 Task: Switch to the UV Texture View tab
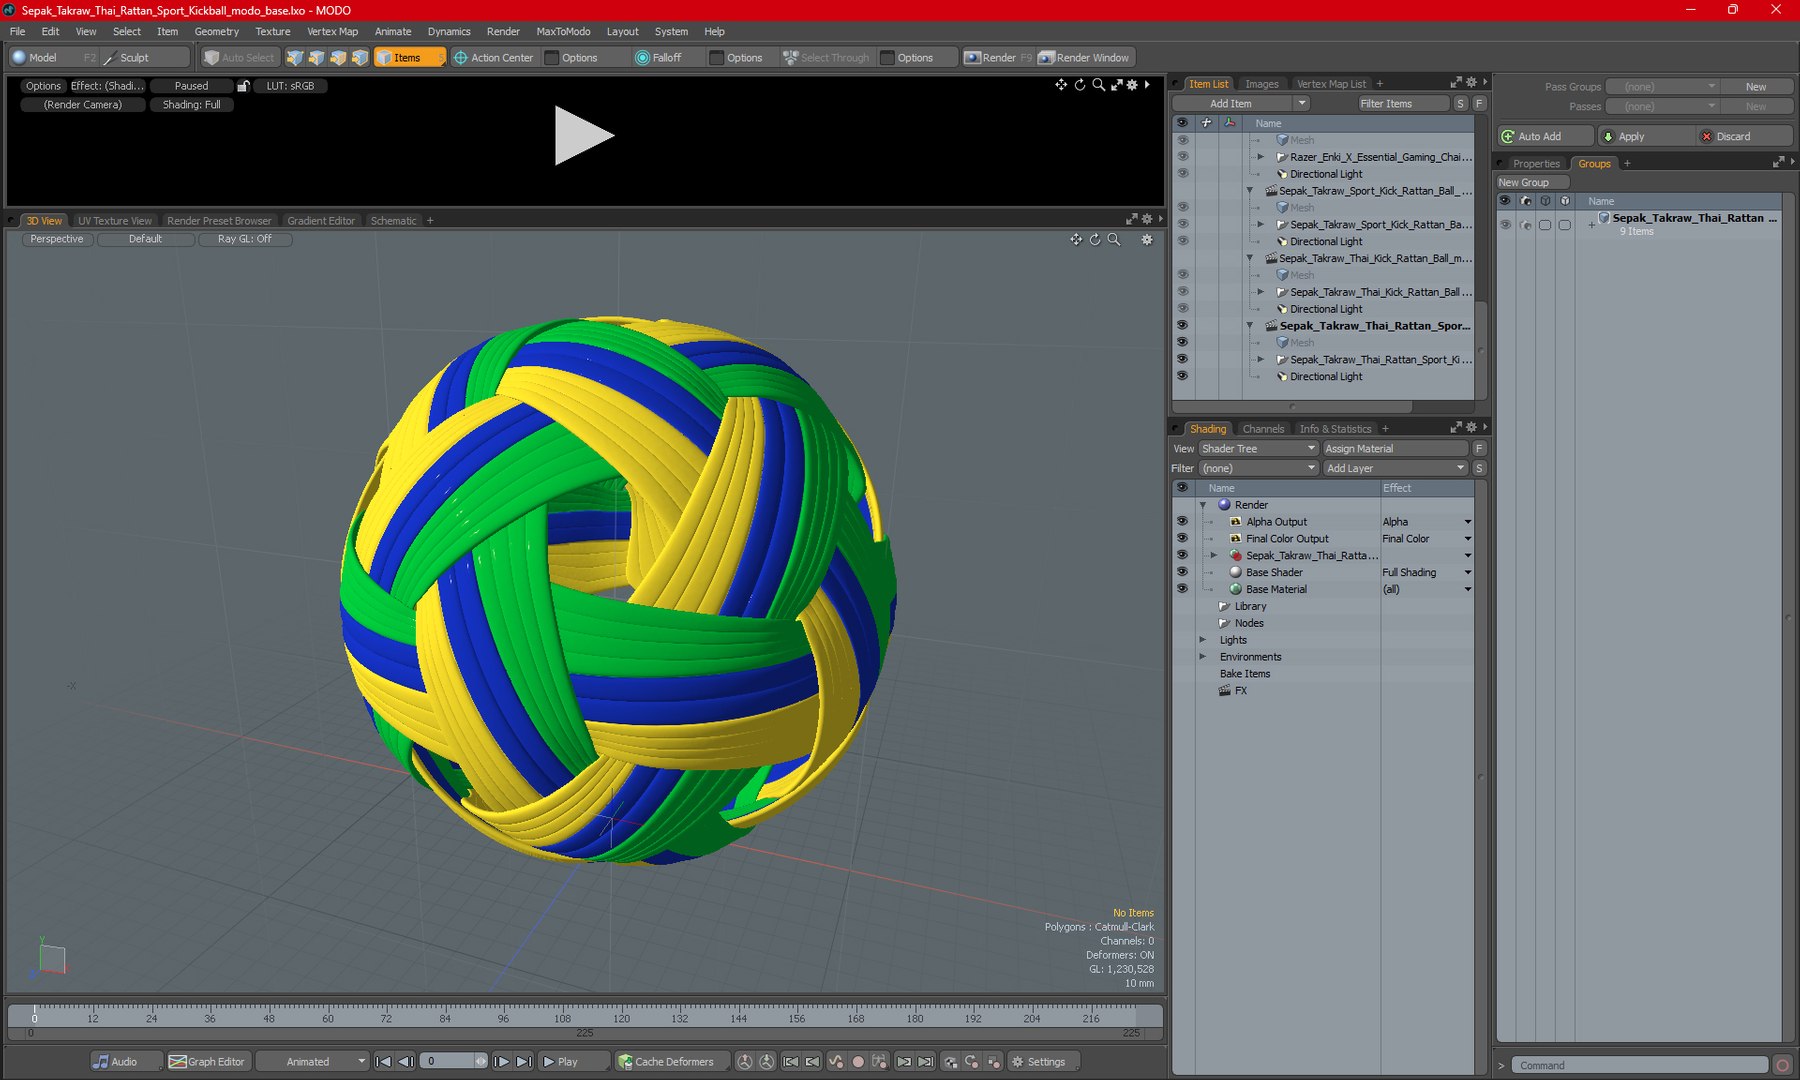click(x=115, y=221)
